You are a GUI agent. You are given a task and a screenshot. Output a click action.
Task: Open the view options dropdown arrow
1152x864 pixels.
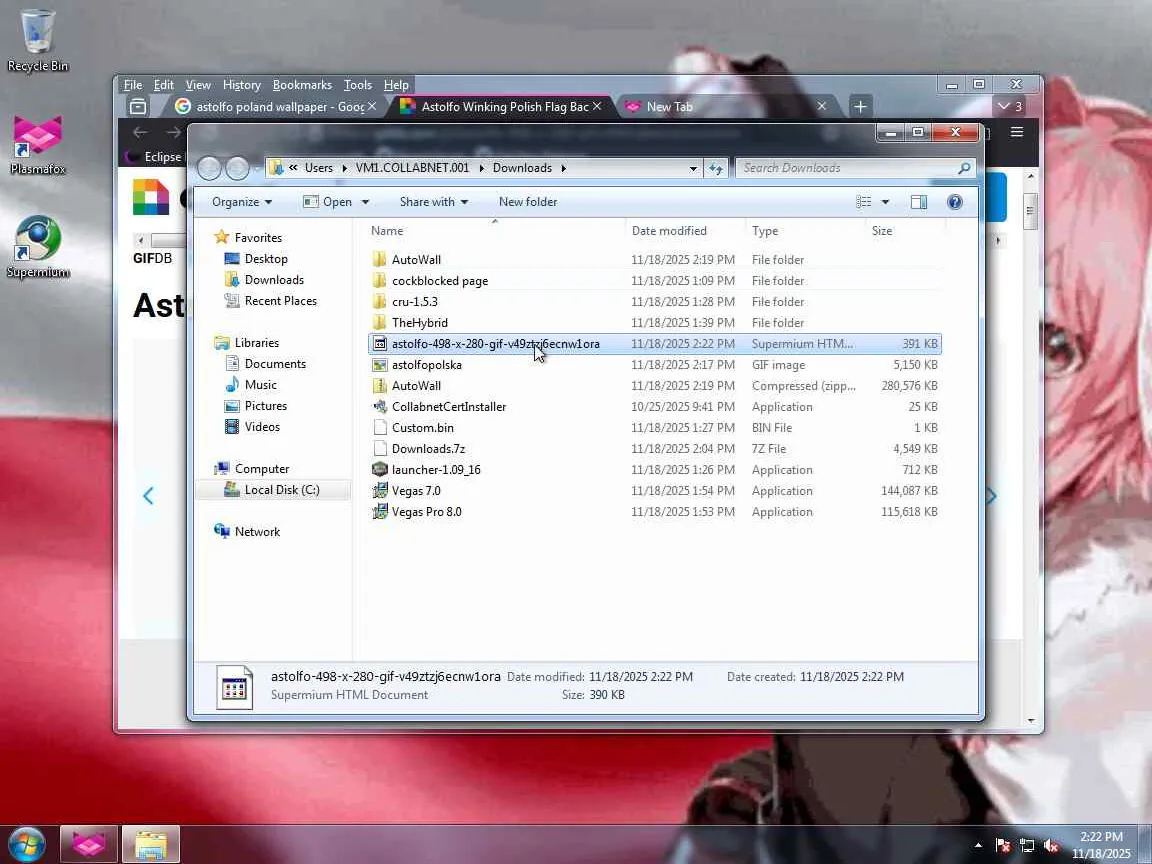pyautogui.click(x=885, y=202)
